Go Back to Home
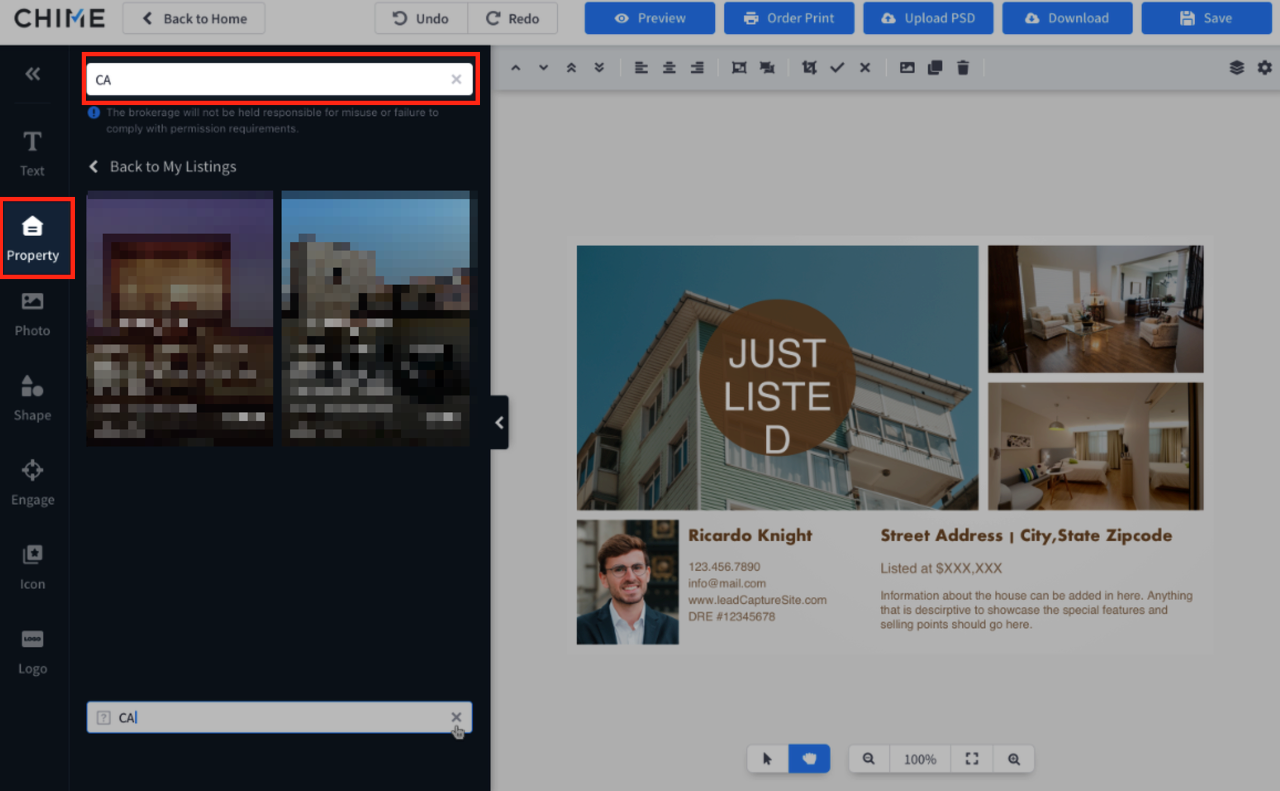 tap(194, 18)
